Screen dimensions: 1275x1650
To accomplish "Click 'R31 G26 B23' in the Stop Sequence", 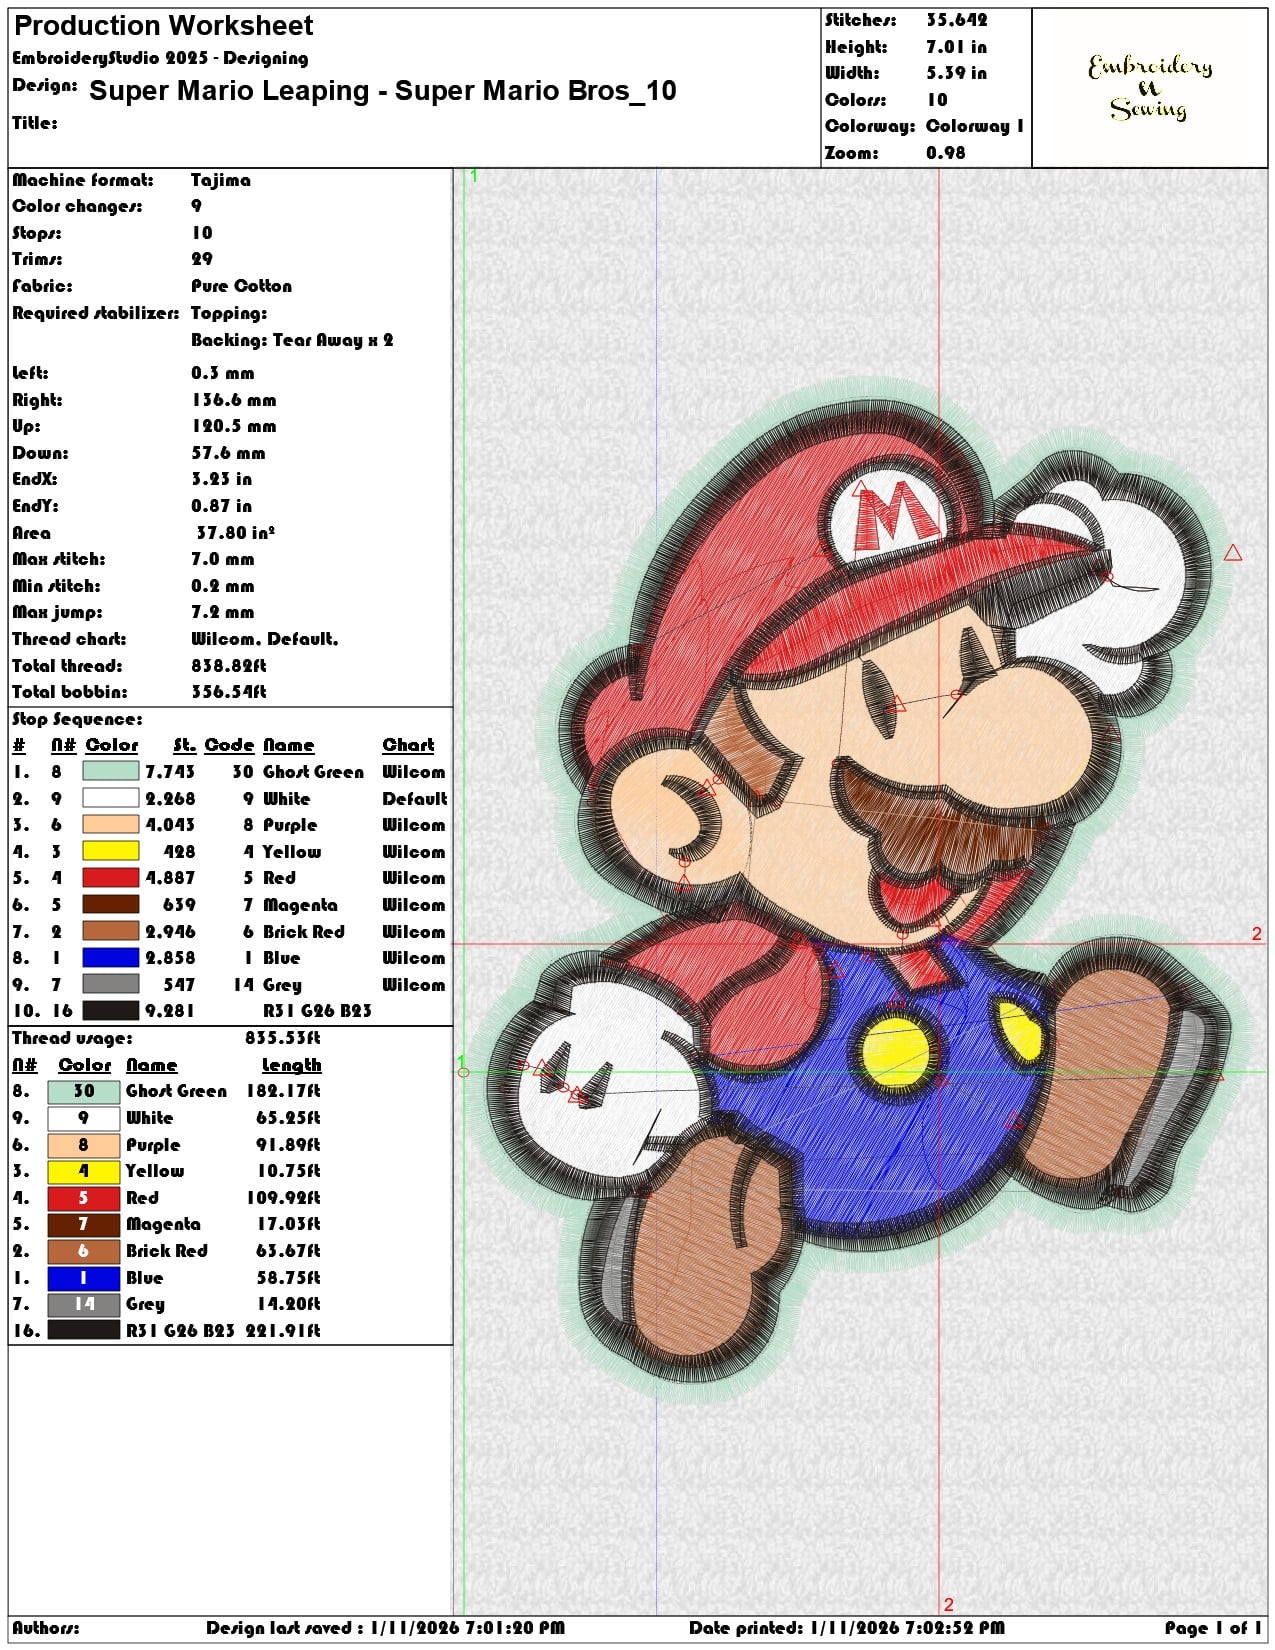I will (x=317, y=1011).
